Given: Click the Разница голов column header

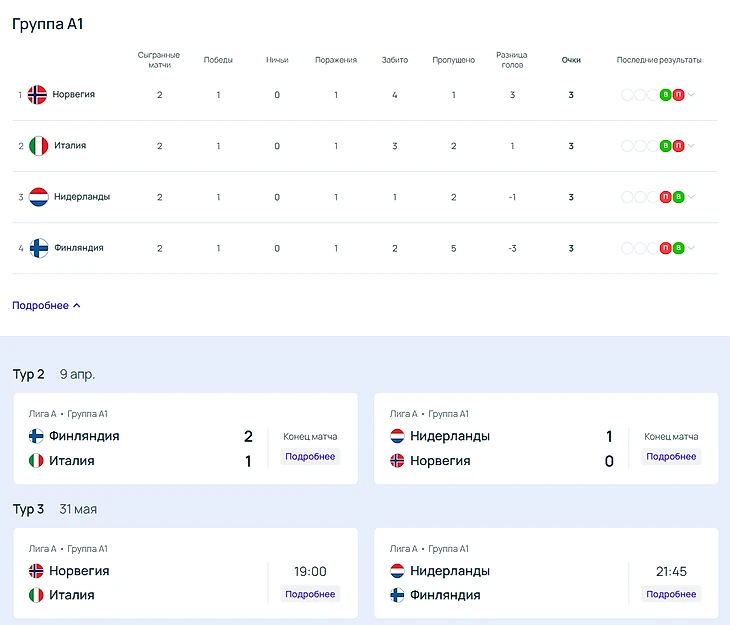Looking at the screenshot, I should pos(512,60).
